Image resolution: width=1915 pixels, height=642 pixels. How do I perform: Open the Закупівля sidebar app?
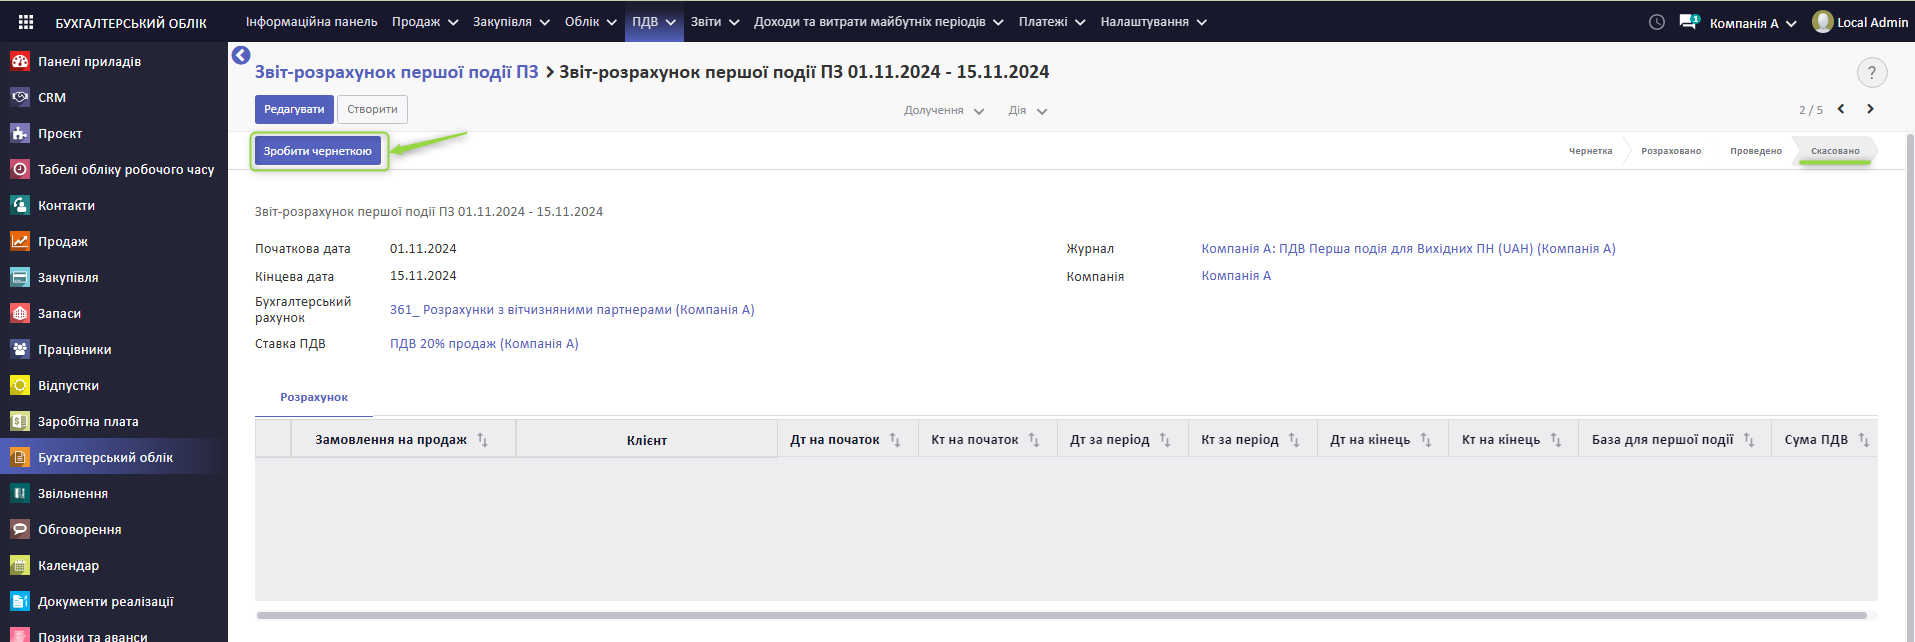point(68,277)
